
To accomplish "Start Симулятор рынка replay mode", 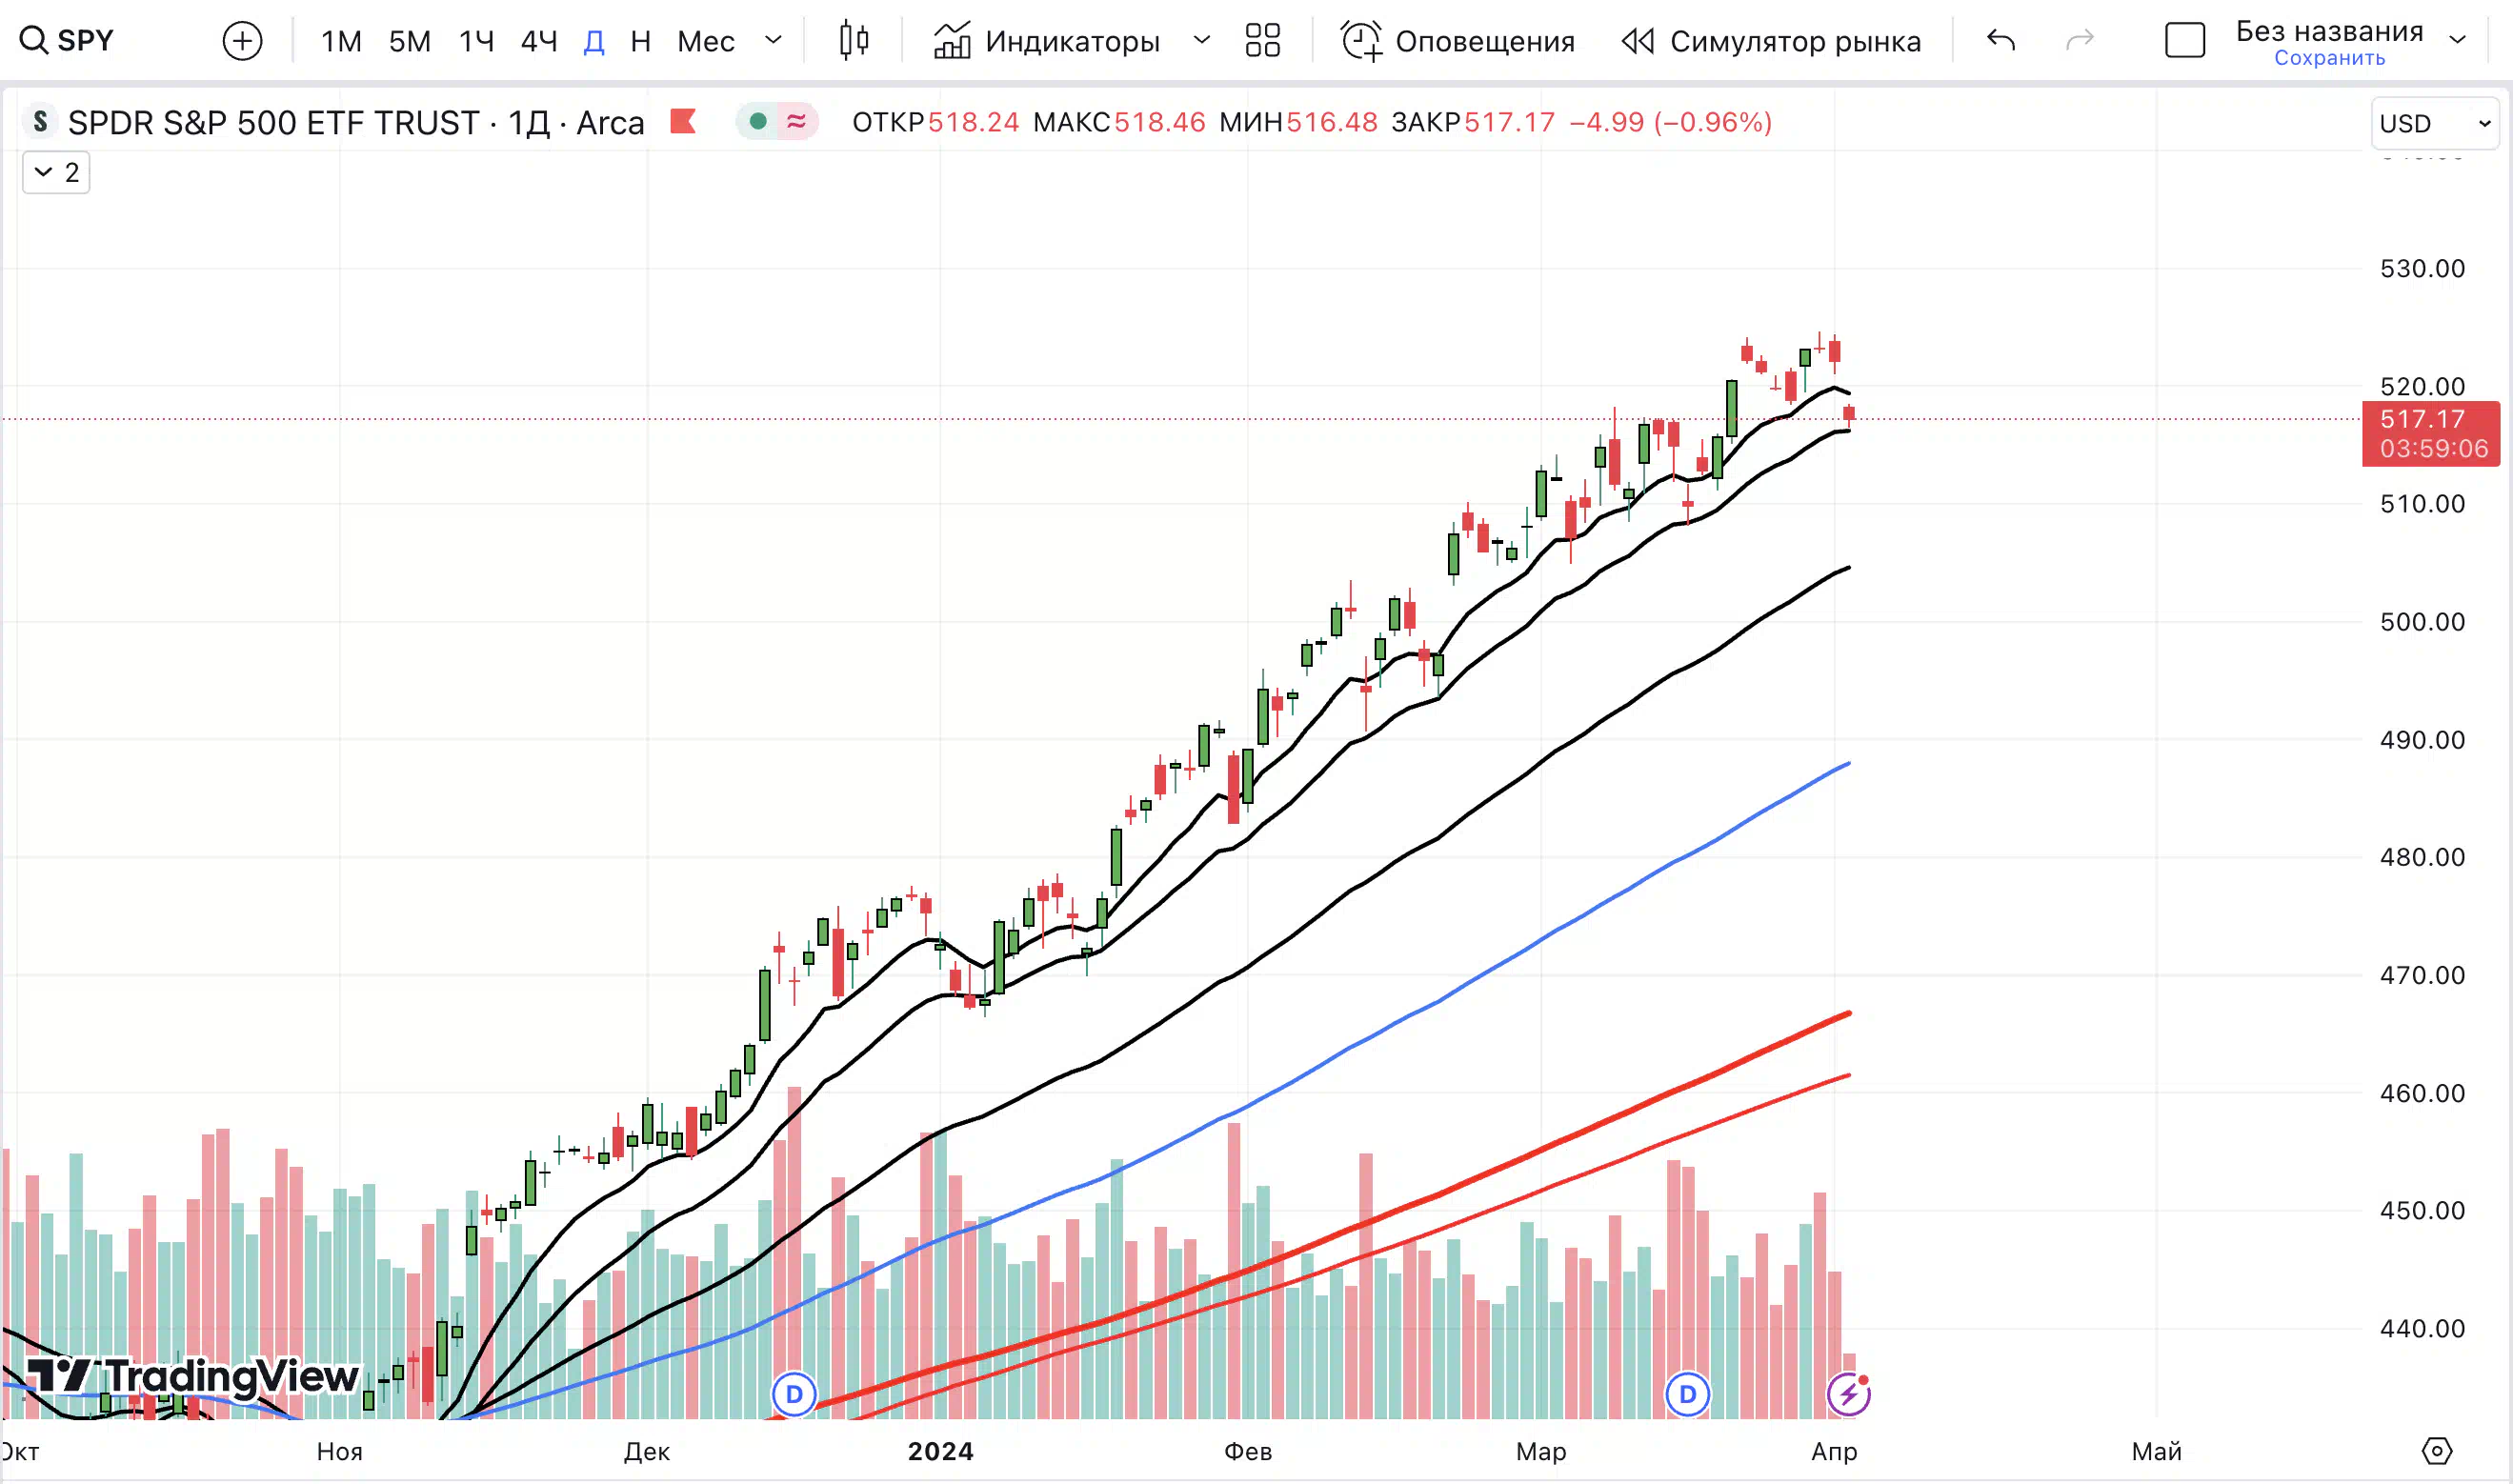I will pyautogui.click(x=1771, y=41).
